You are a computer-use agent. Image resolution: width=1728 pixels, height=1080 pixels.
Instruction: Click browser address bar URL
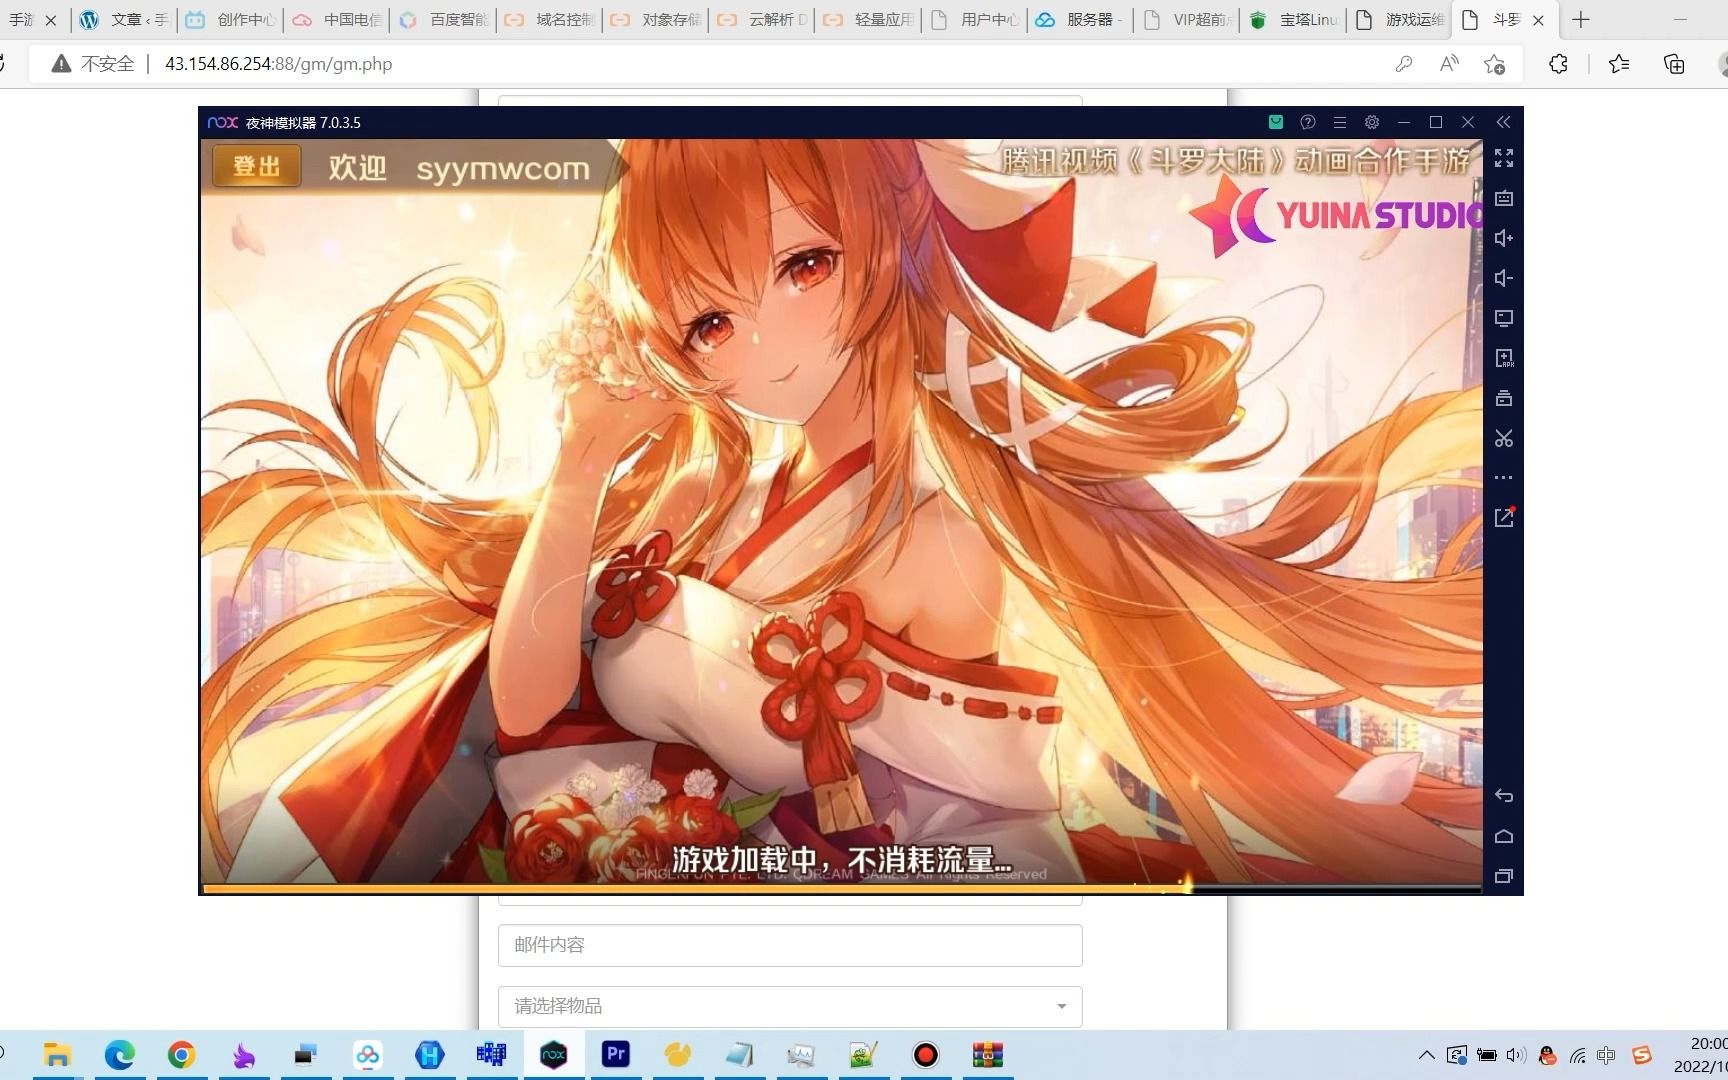pyautogui.click(x=278, y=64)
